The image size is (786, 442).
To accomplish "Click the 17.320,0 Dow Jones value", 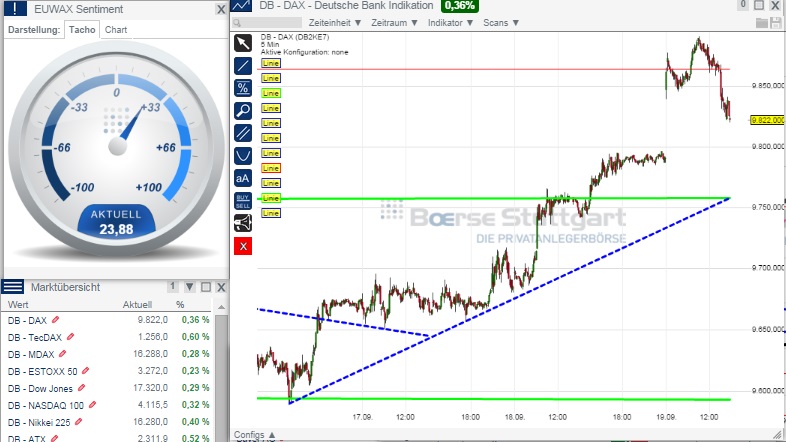I will click(150, 388).
